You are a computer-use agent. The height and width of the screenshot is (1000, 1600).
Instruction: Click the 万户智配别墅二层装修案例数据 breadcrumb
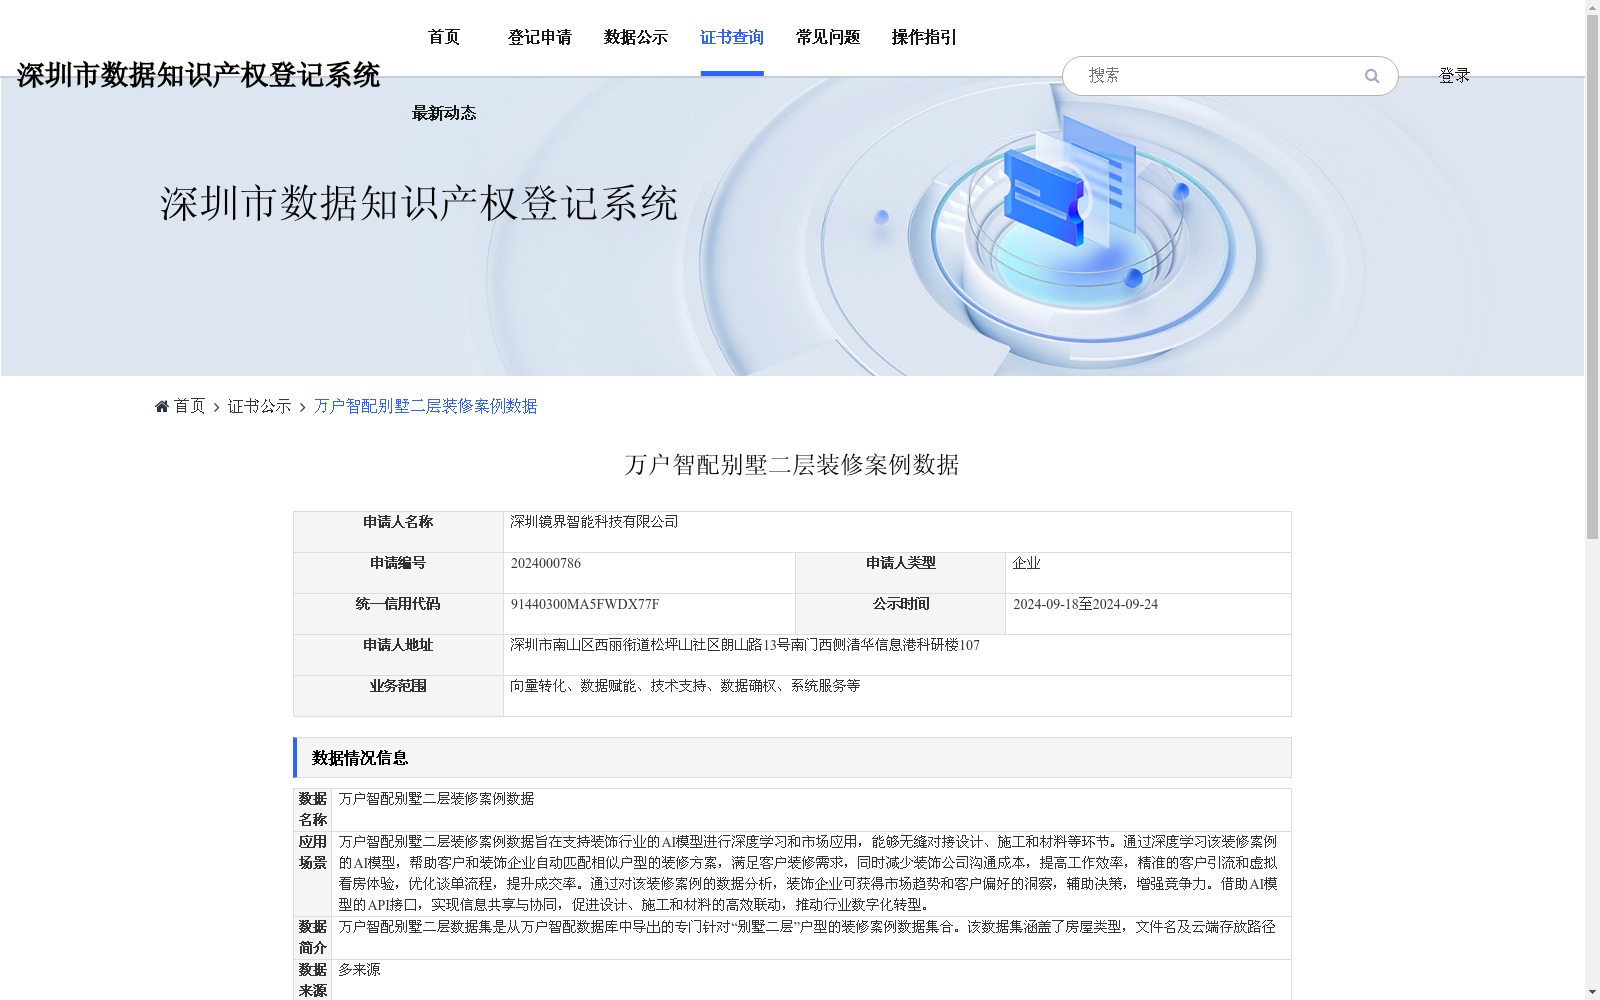426,406
